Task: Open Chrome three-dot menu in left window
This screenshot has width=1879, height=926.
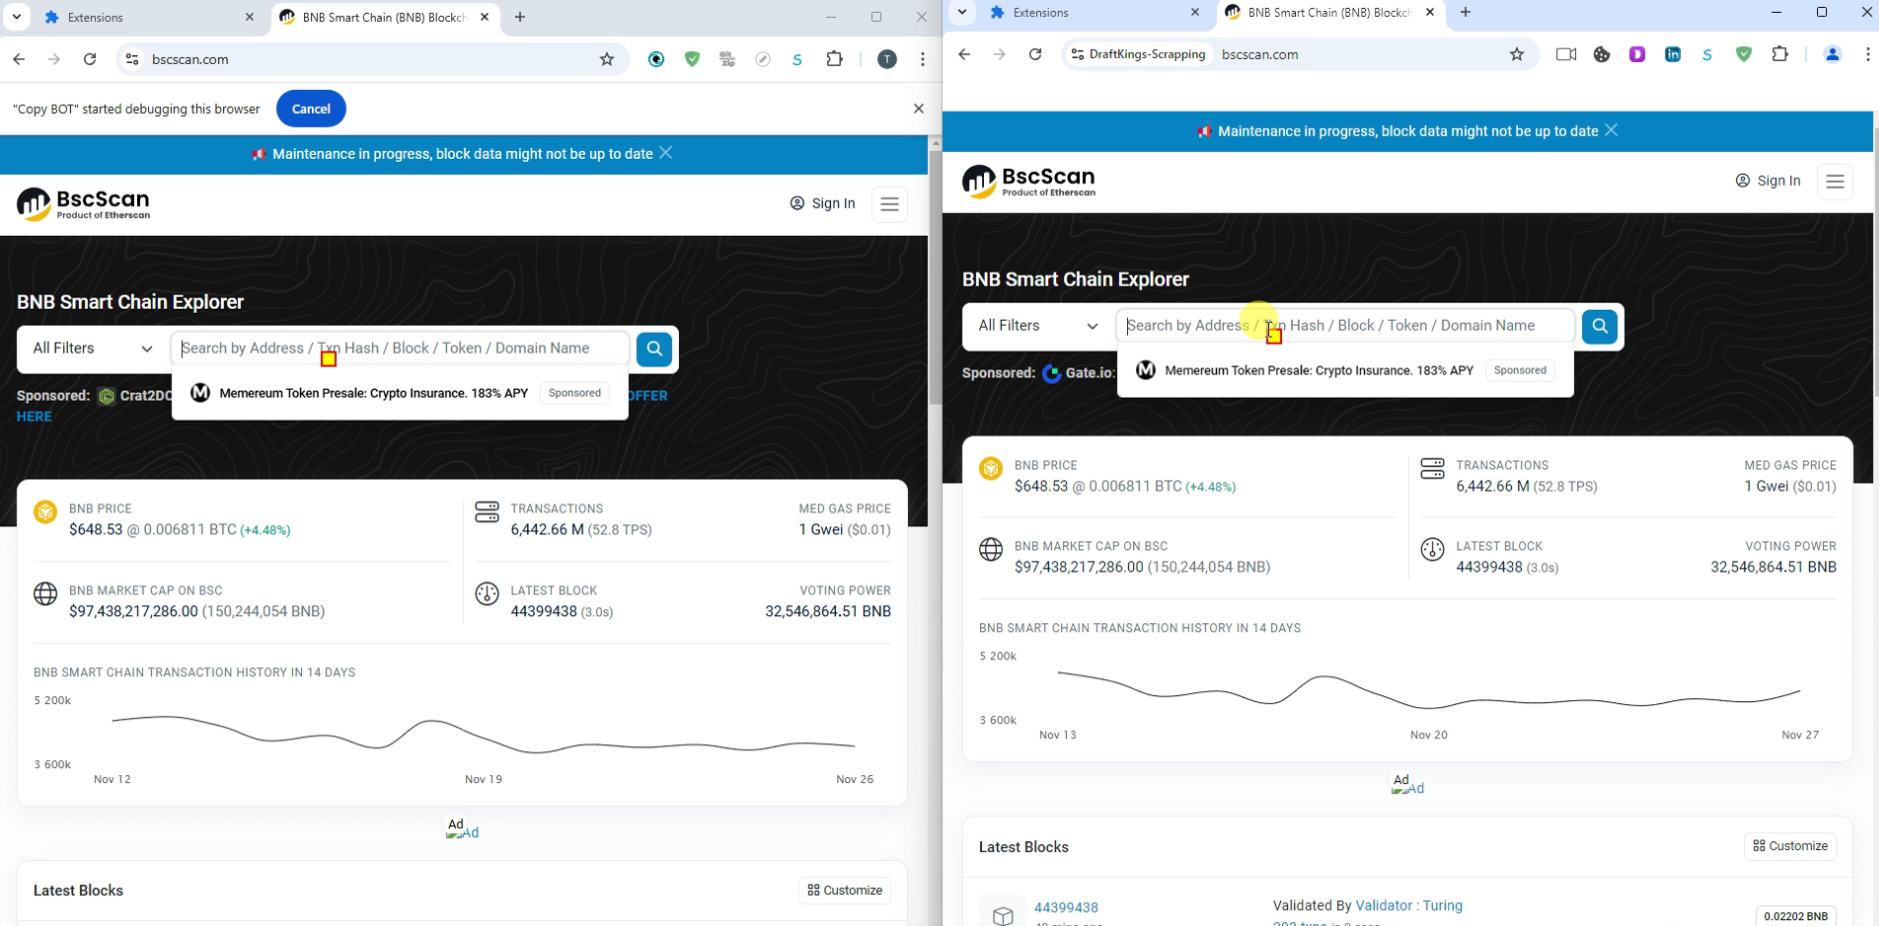Action: click(x=923, y=59)
